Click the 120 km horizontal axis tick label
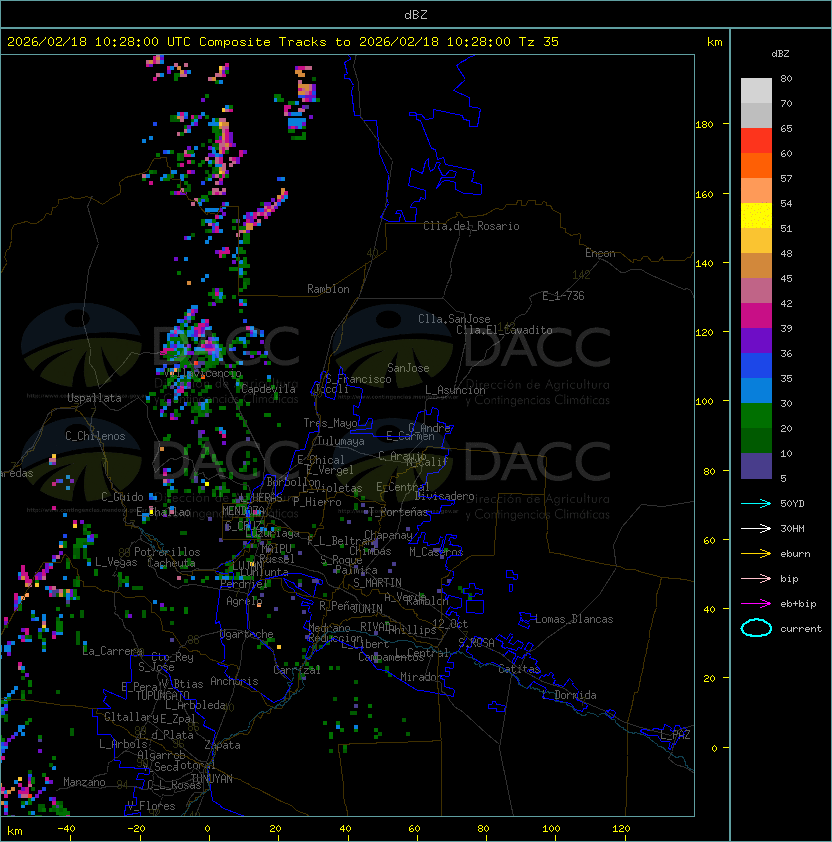The height and width of the screenshot is (842, 832). (621, 829)
